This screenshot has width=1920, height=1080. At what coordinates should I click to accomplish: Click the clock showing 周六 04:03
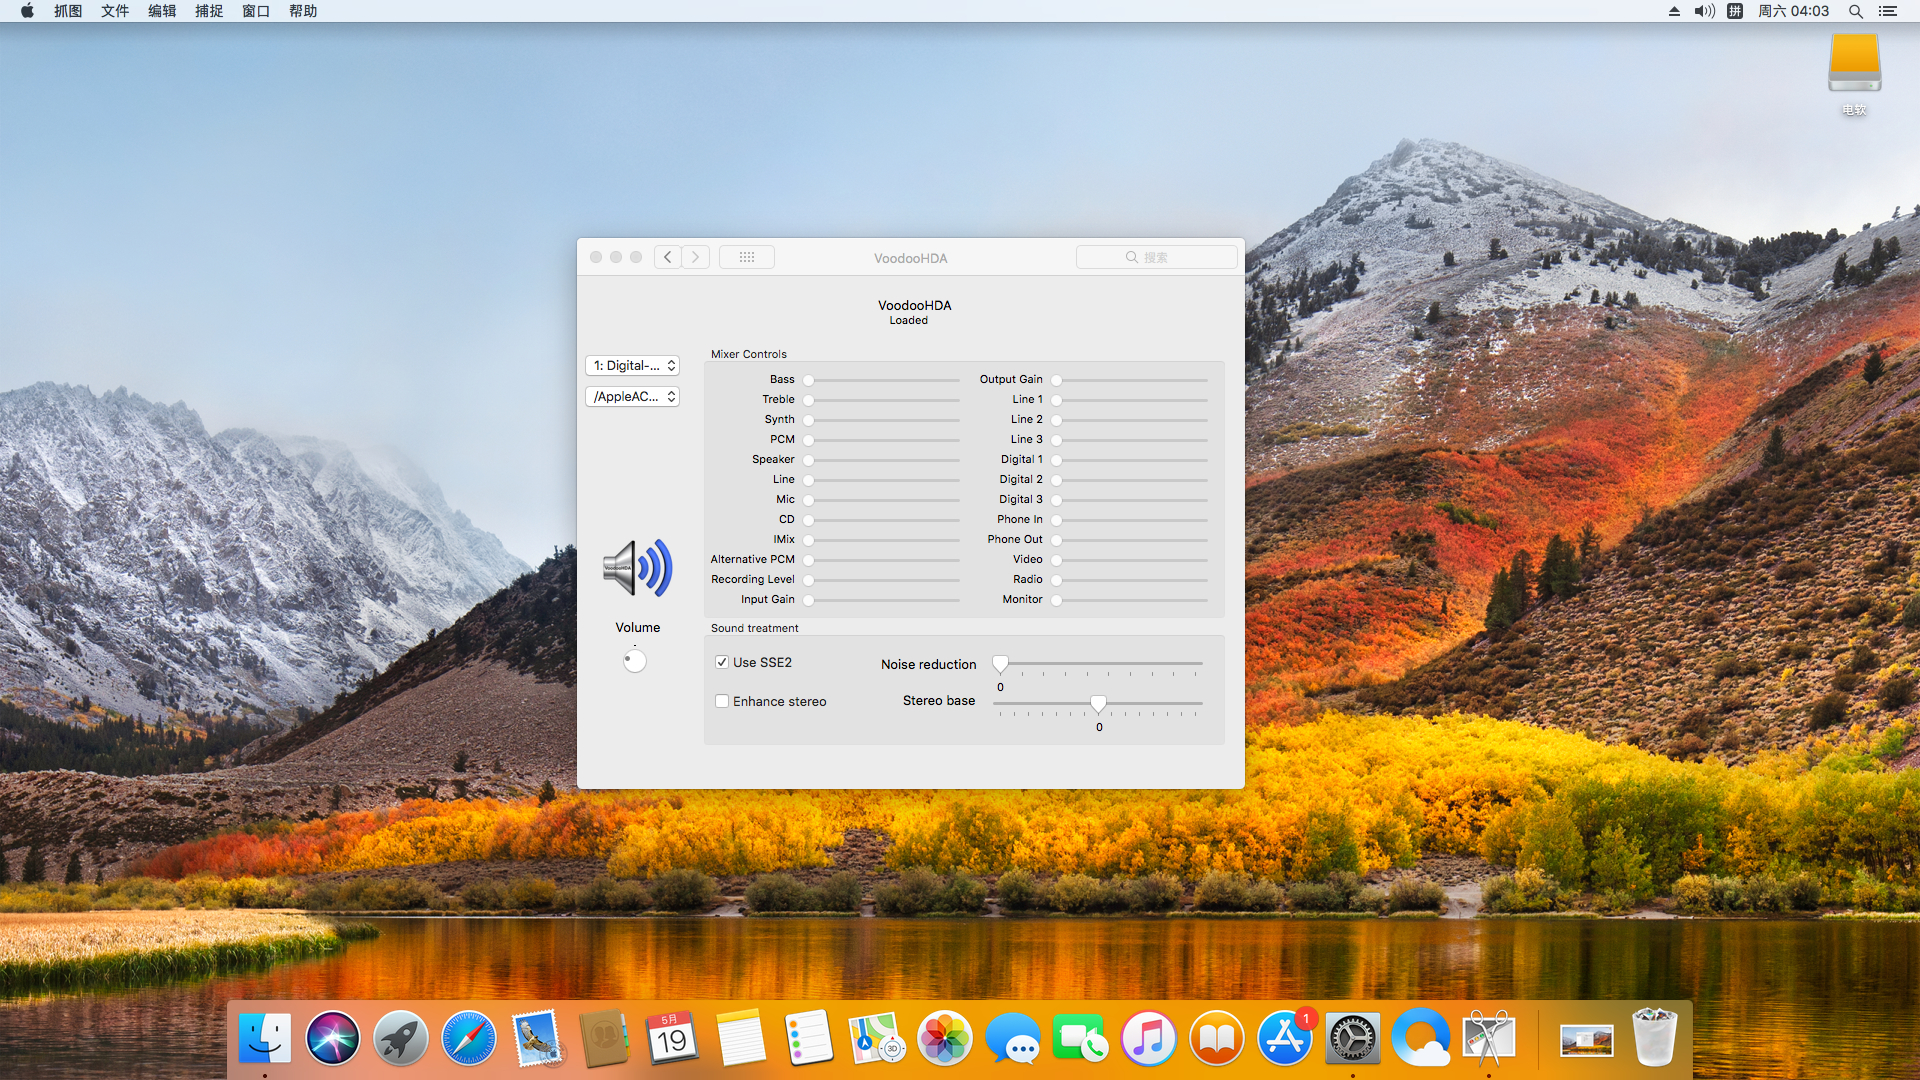click(1793, 11)
